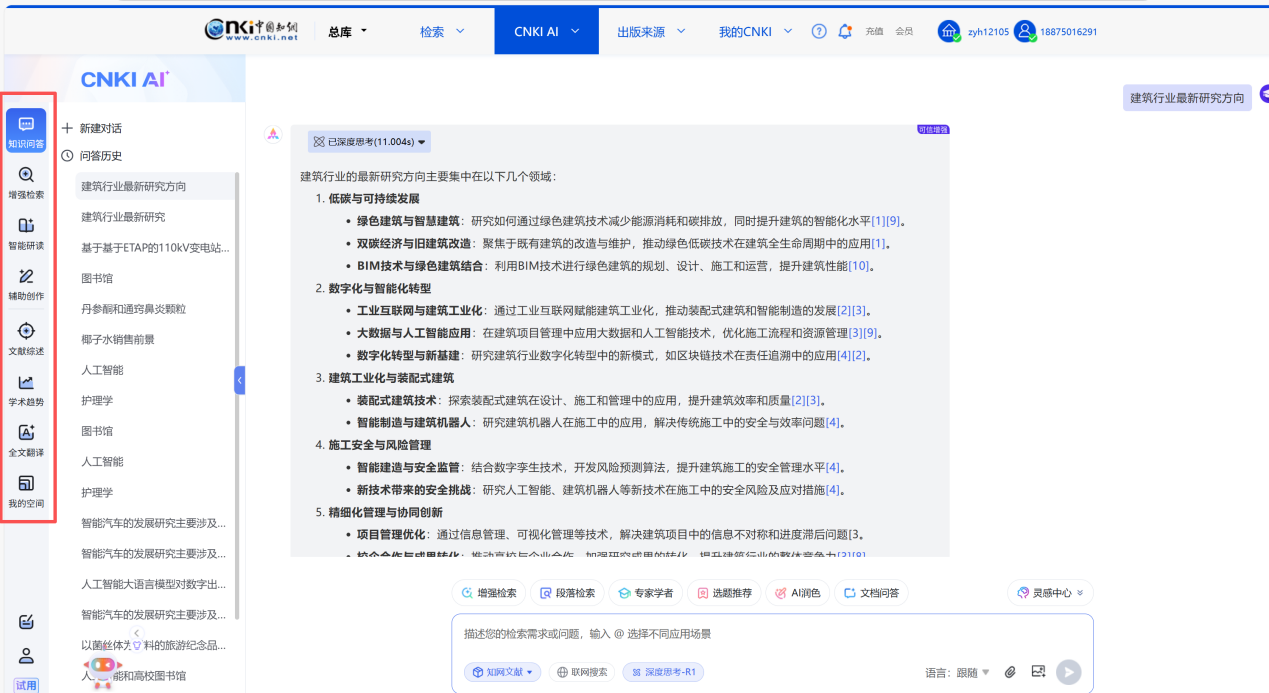
Task: Click the user question bubble 建筑行业最新研究方向
Action: [1187, 97]
